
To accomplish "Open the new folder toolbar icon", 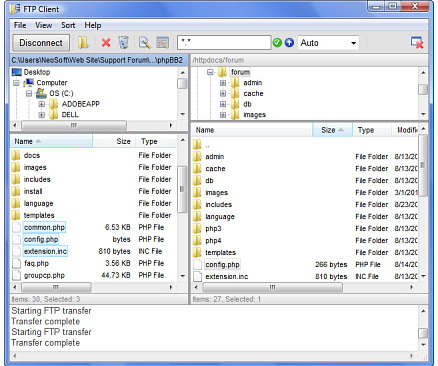I will coord(83,43).
